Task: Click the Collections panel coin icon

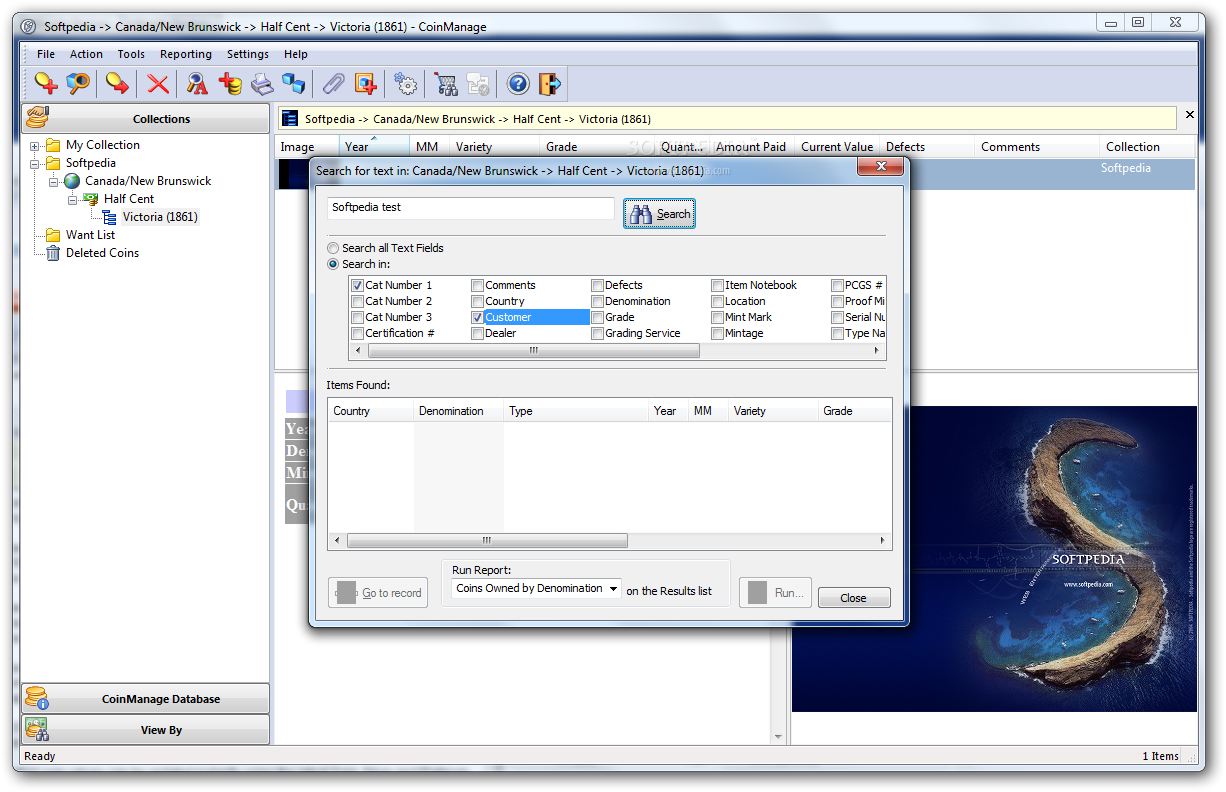Action: pyautogui.click(x=38, y=118)
